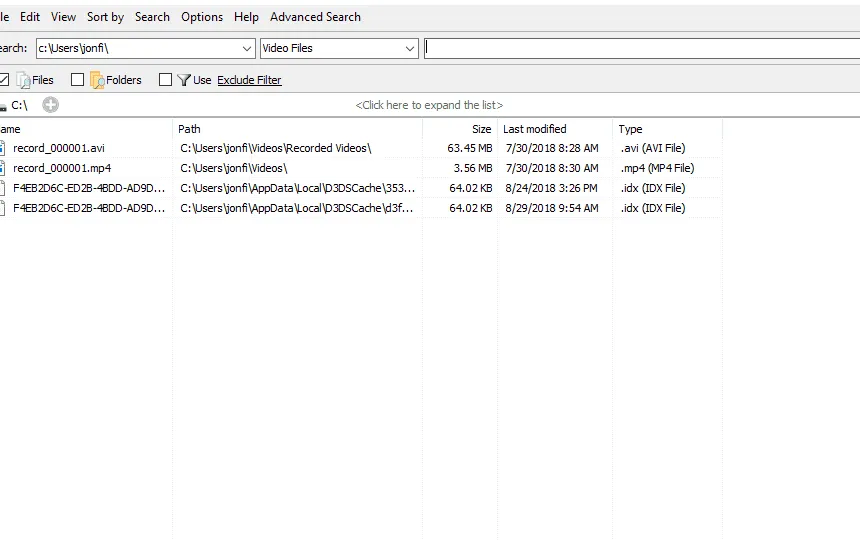Enable the Folders checkbox

(x=77, y=80)
